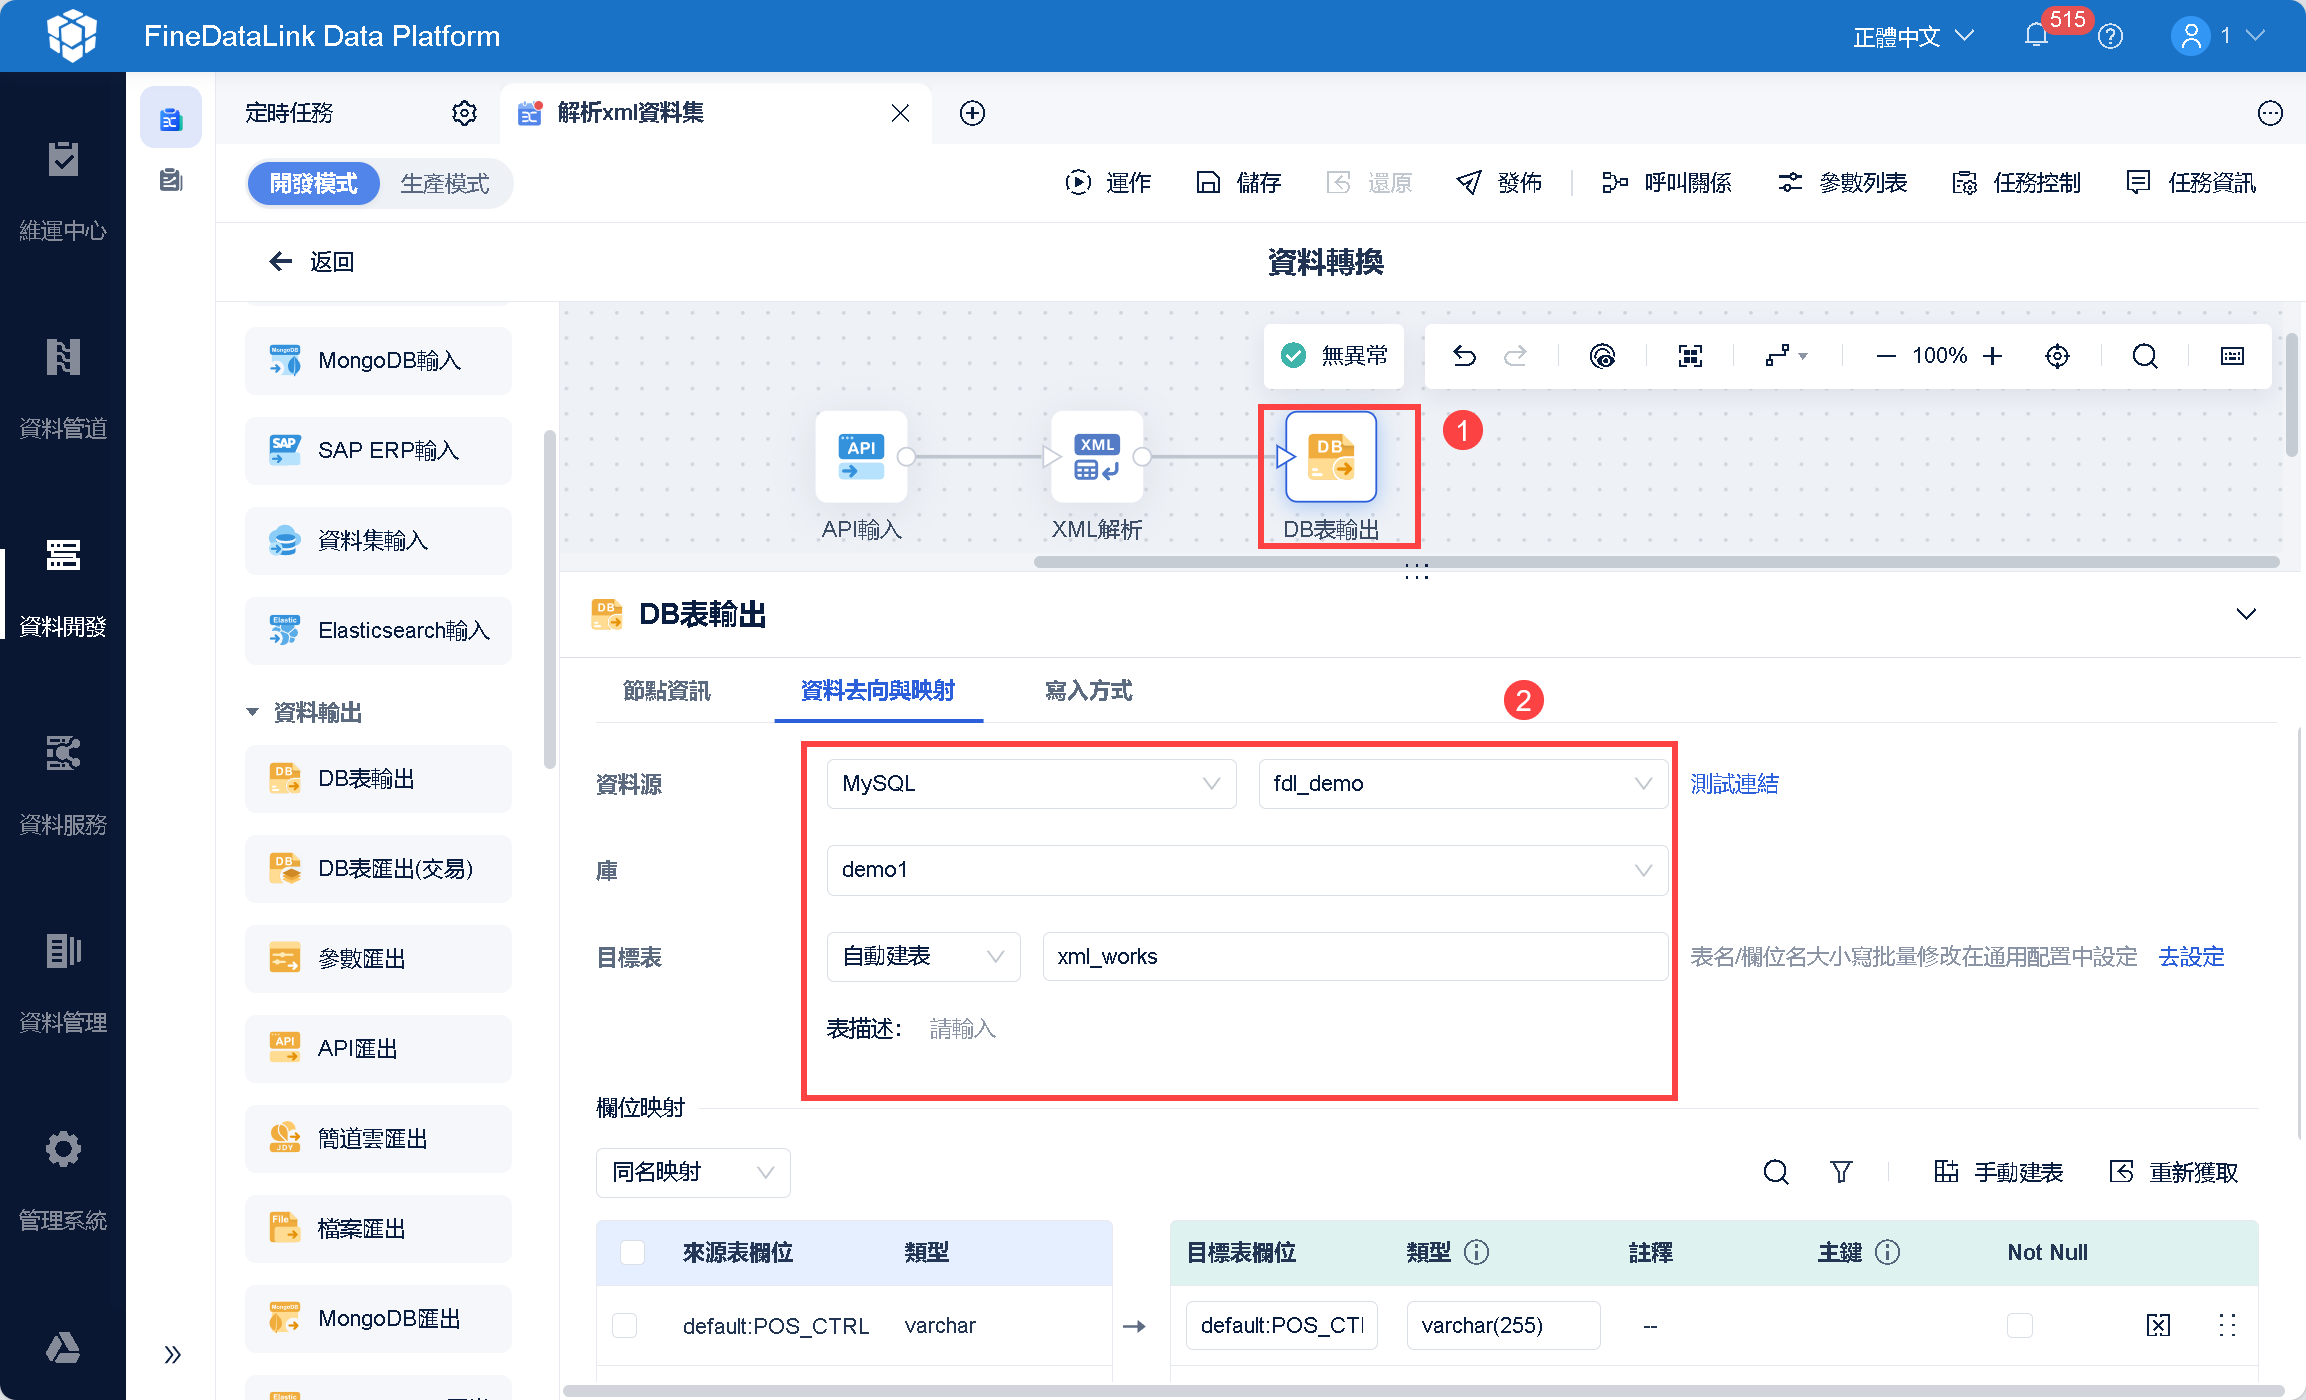Screen dimensions: 2306x1400
Task: Open the 自動建表 target table dropdown
Action: pyautogui.click(x=922, y=957)
